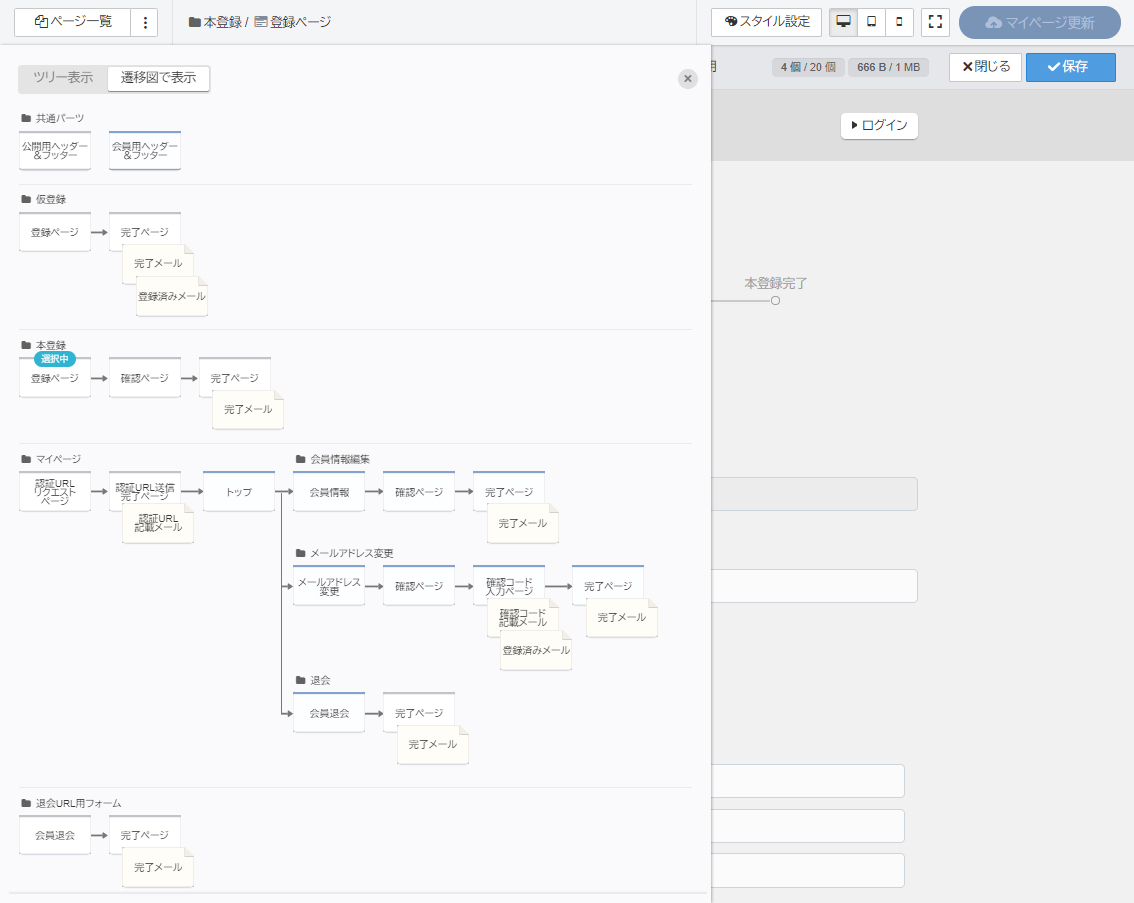This screenshot has width=1134, height=903.
Task: Select メールアドレス変更 page node
Action: 329,586
